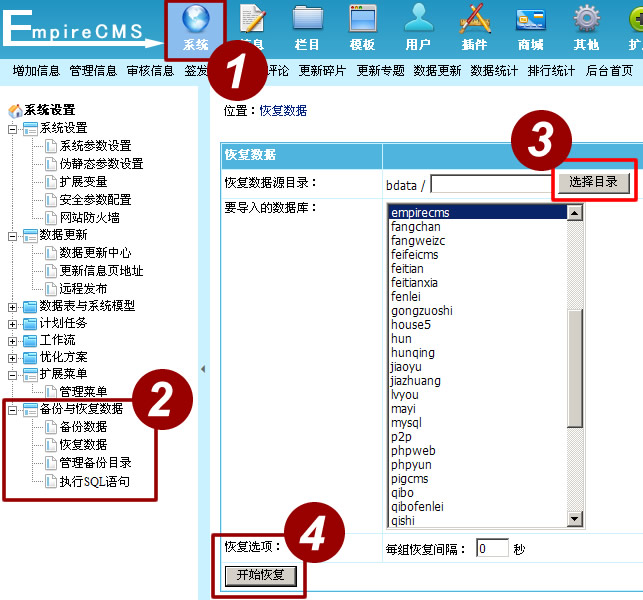This screenshot has width=643, height=600.
Task: Expand the 计划任务 tree node
Action: [13, 324]
